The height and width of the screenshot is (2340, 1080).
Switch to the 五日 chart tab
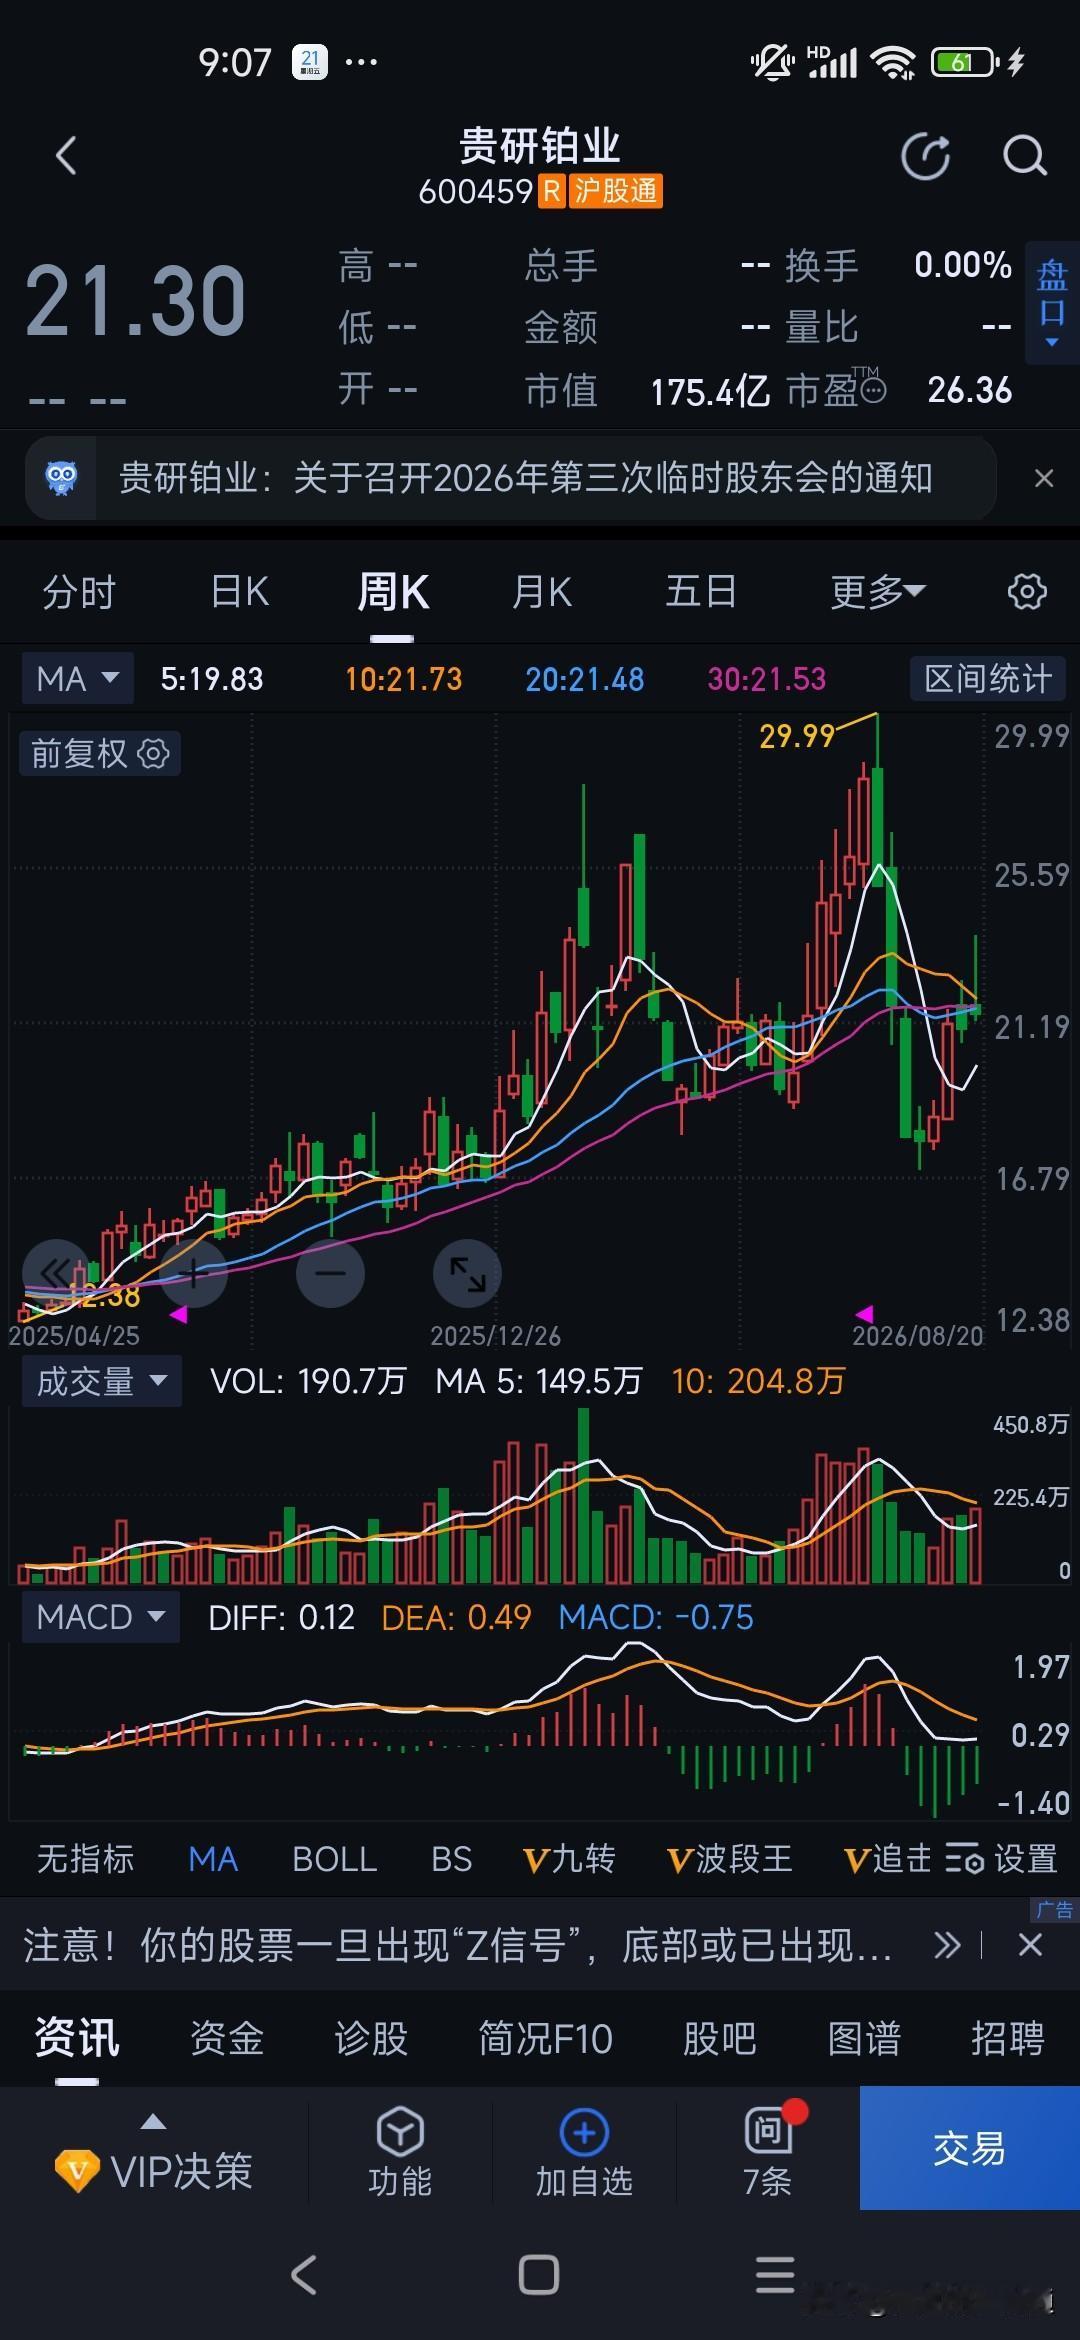701,592
